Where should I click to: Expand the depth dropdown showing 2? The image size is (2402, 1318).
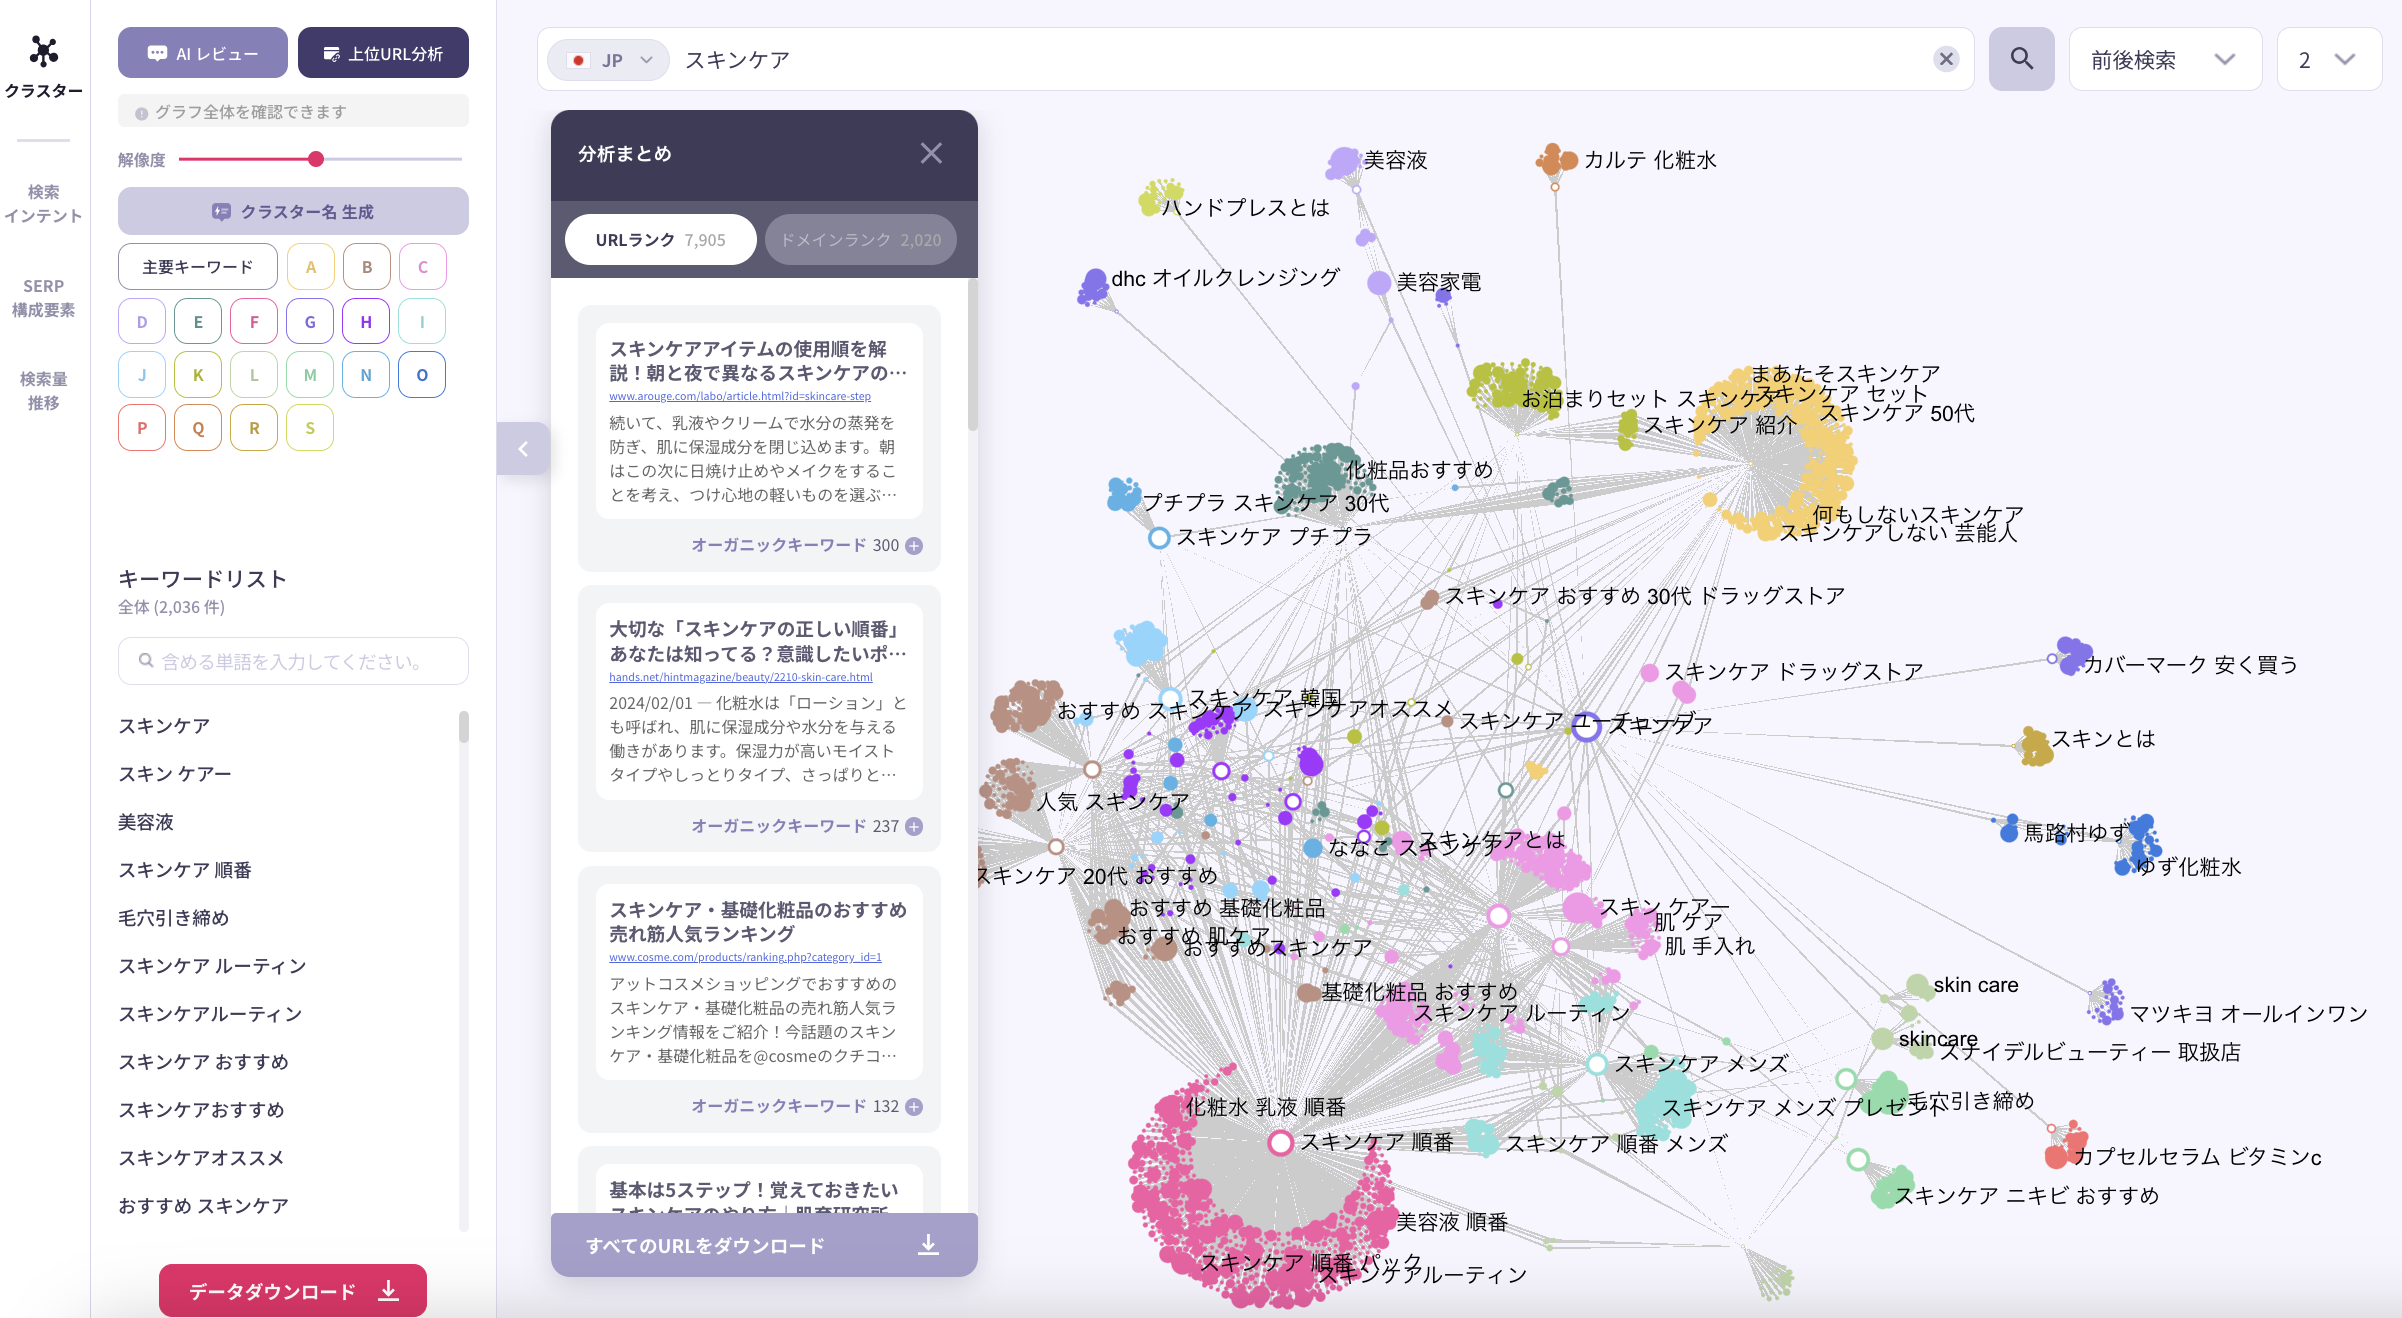pyautogui.click(x=2327, y=60)
